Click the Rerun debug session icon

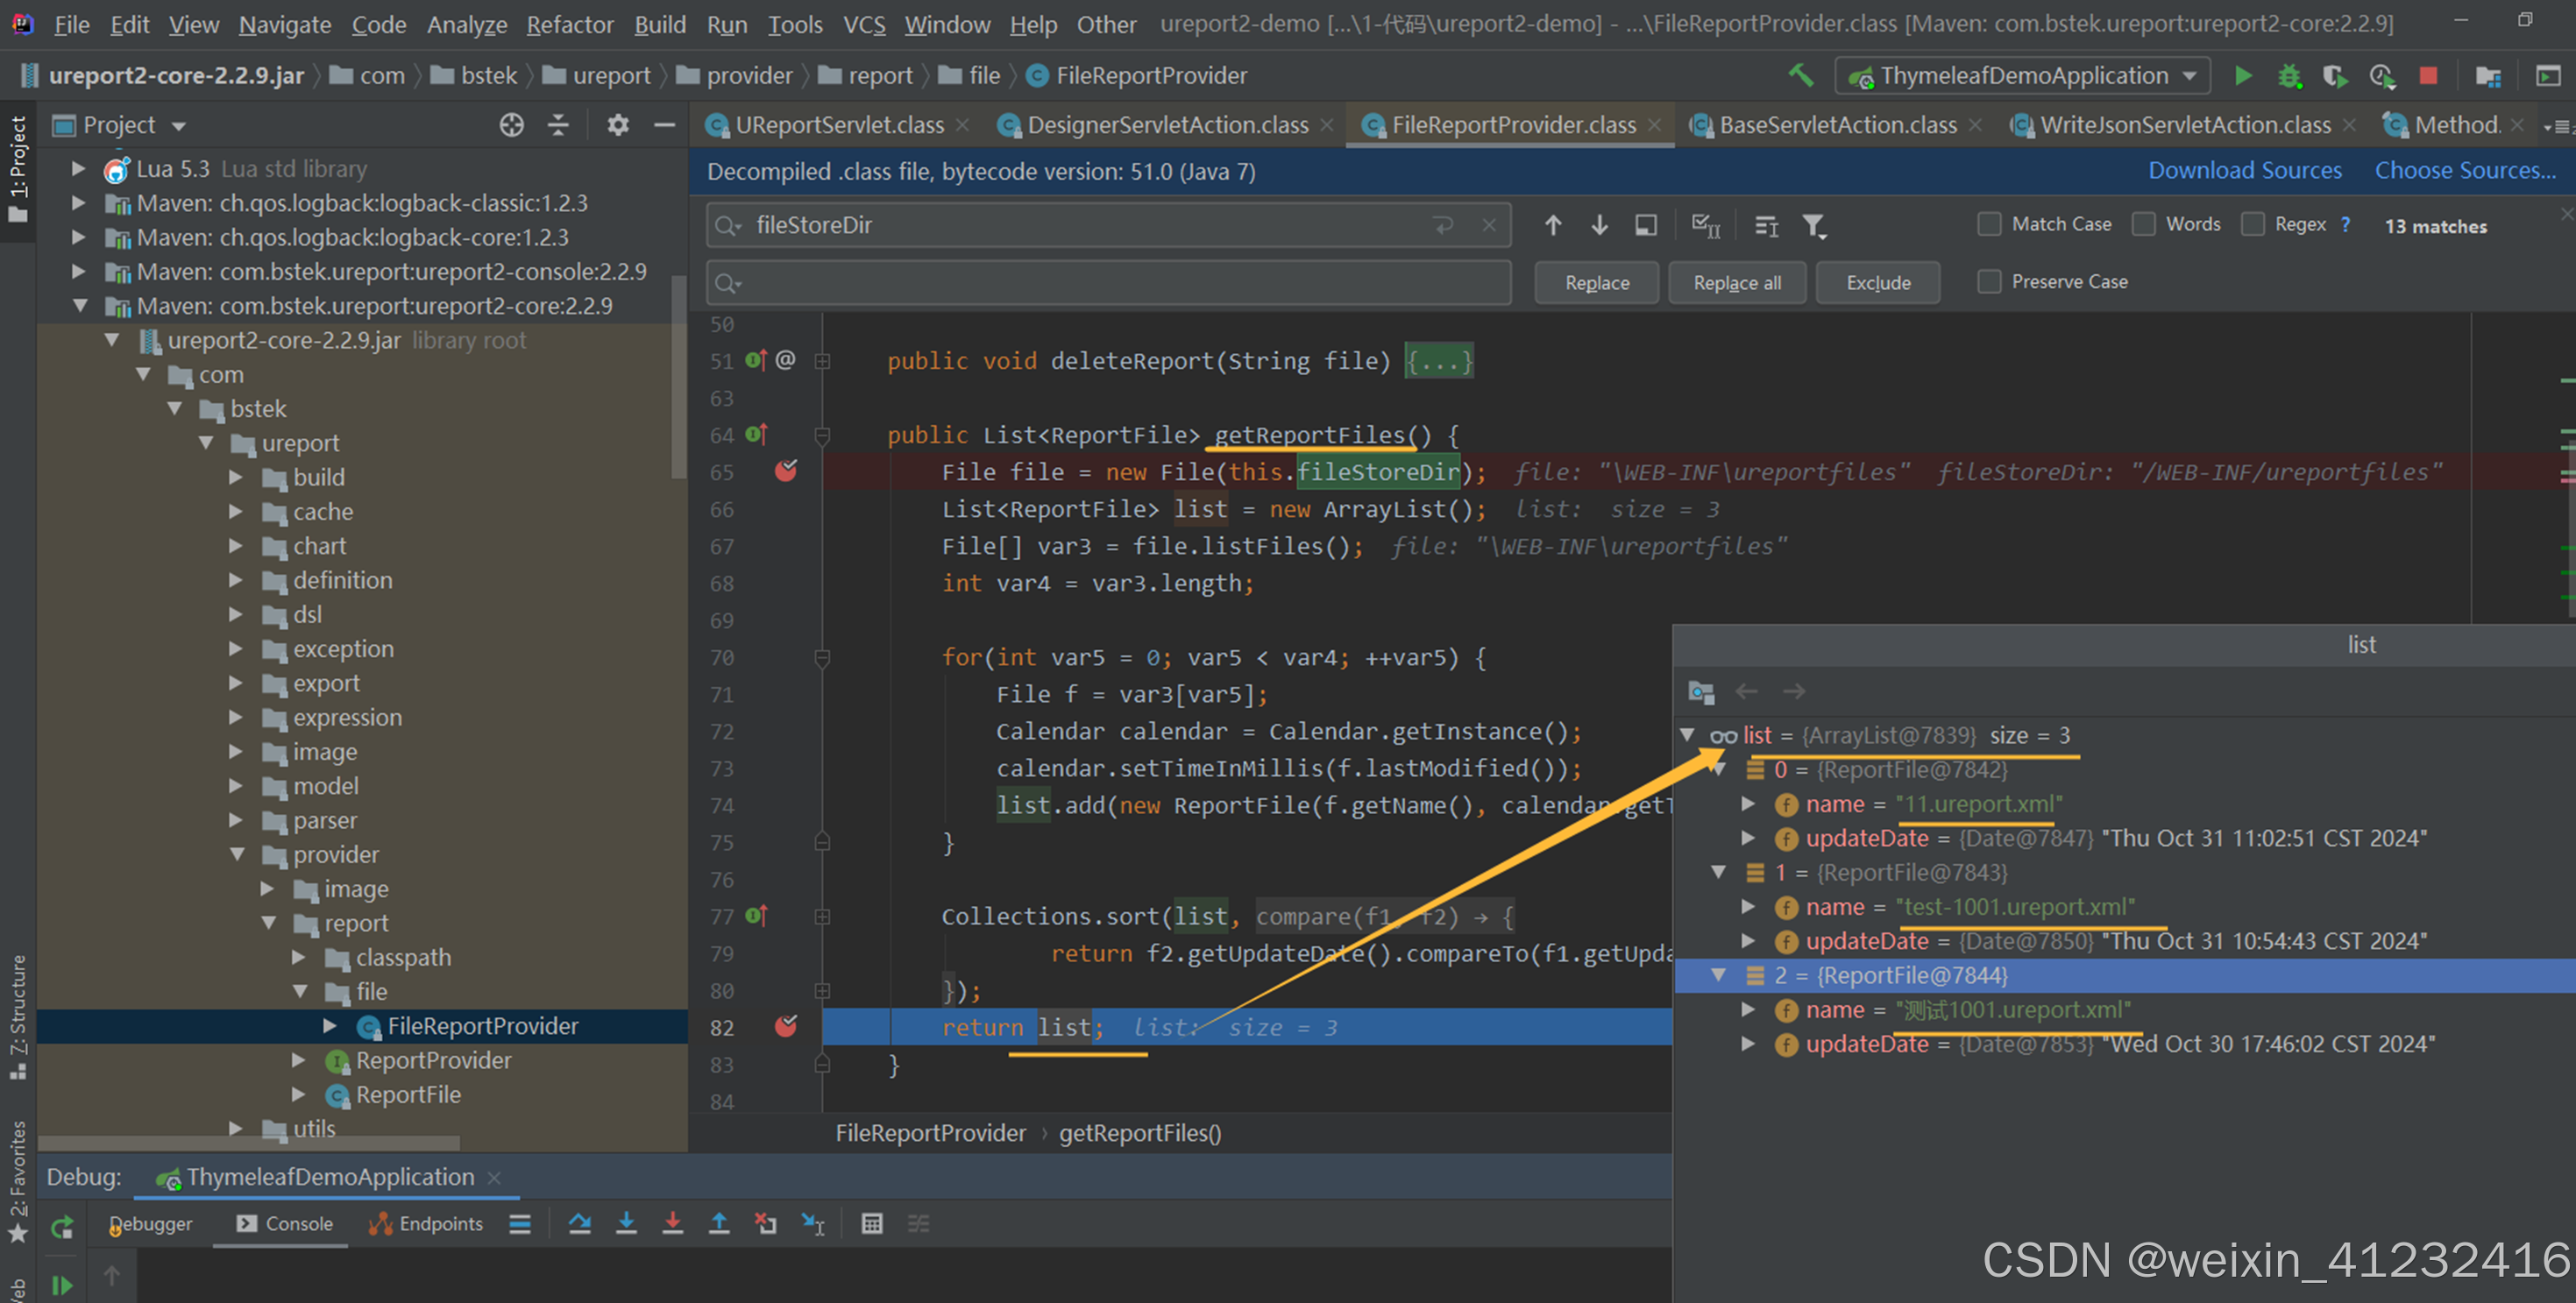(62, 1227)
